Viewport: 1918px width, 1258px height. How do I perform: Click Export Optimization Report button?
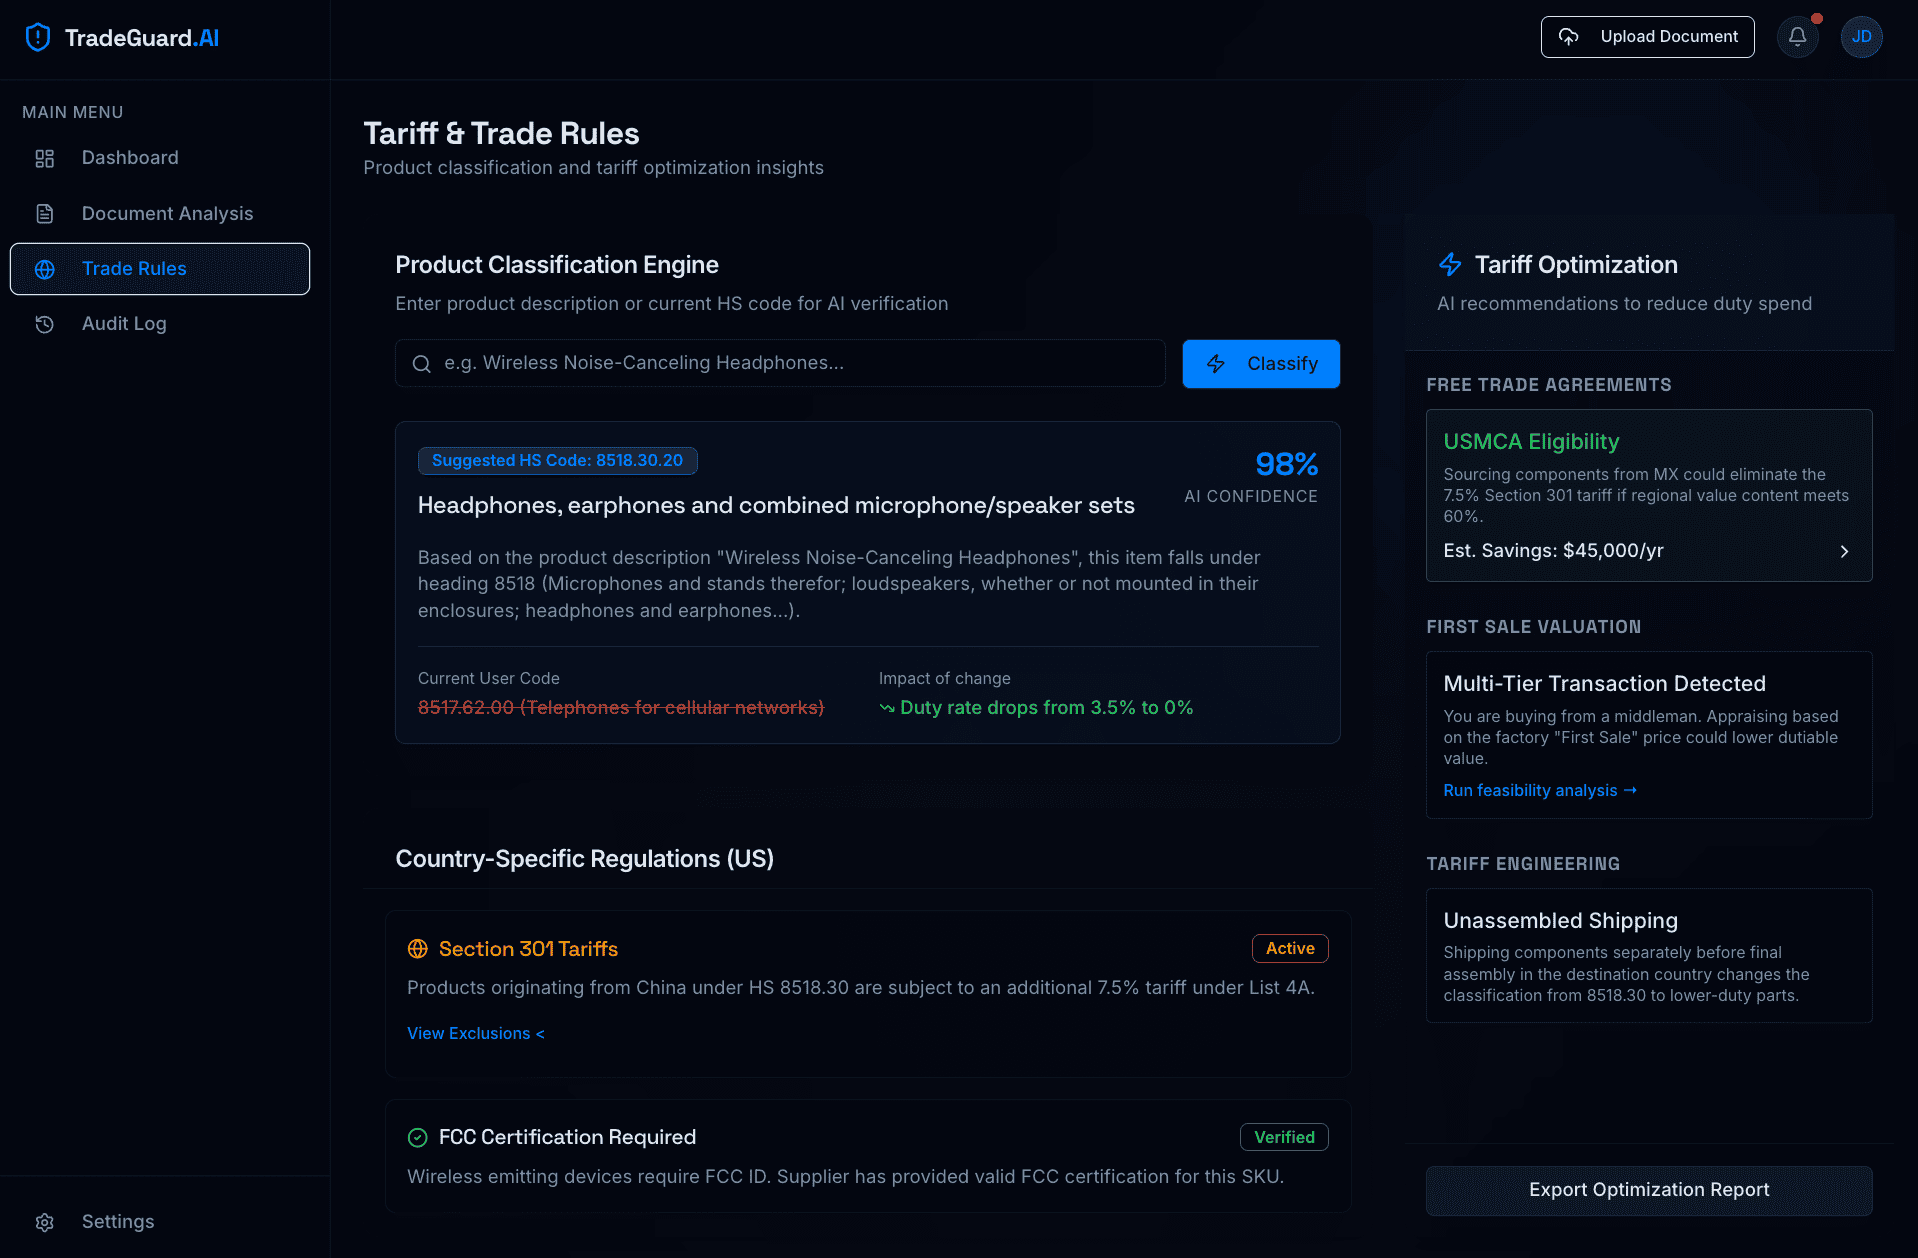pyautogui.click(x=1648, y=1190)
